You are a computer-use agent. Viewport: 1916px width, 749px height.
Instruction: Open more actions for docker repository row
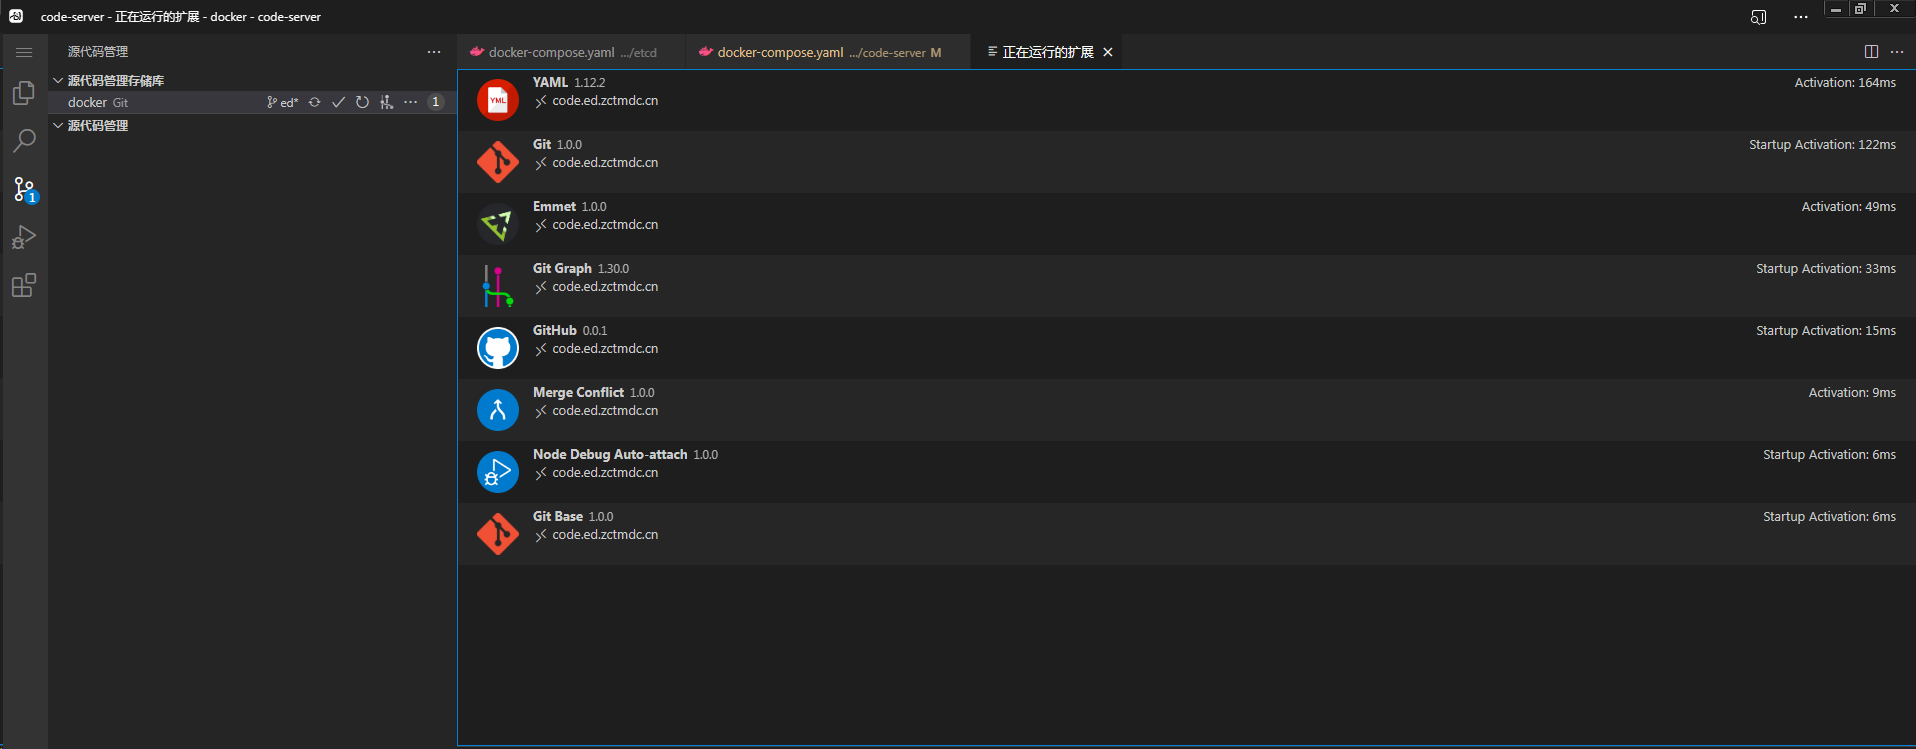[x=410, y=102]
